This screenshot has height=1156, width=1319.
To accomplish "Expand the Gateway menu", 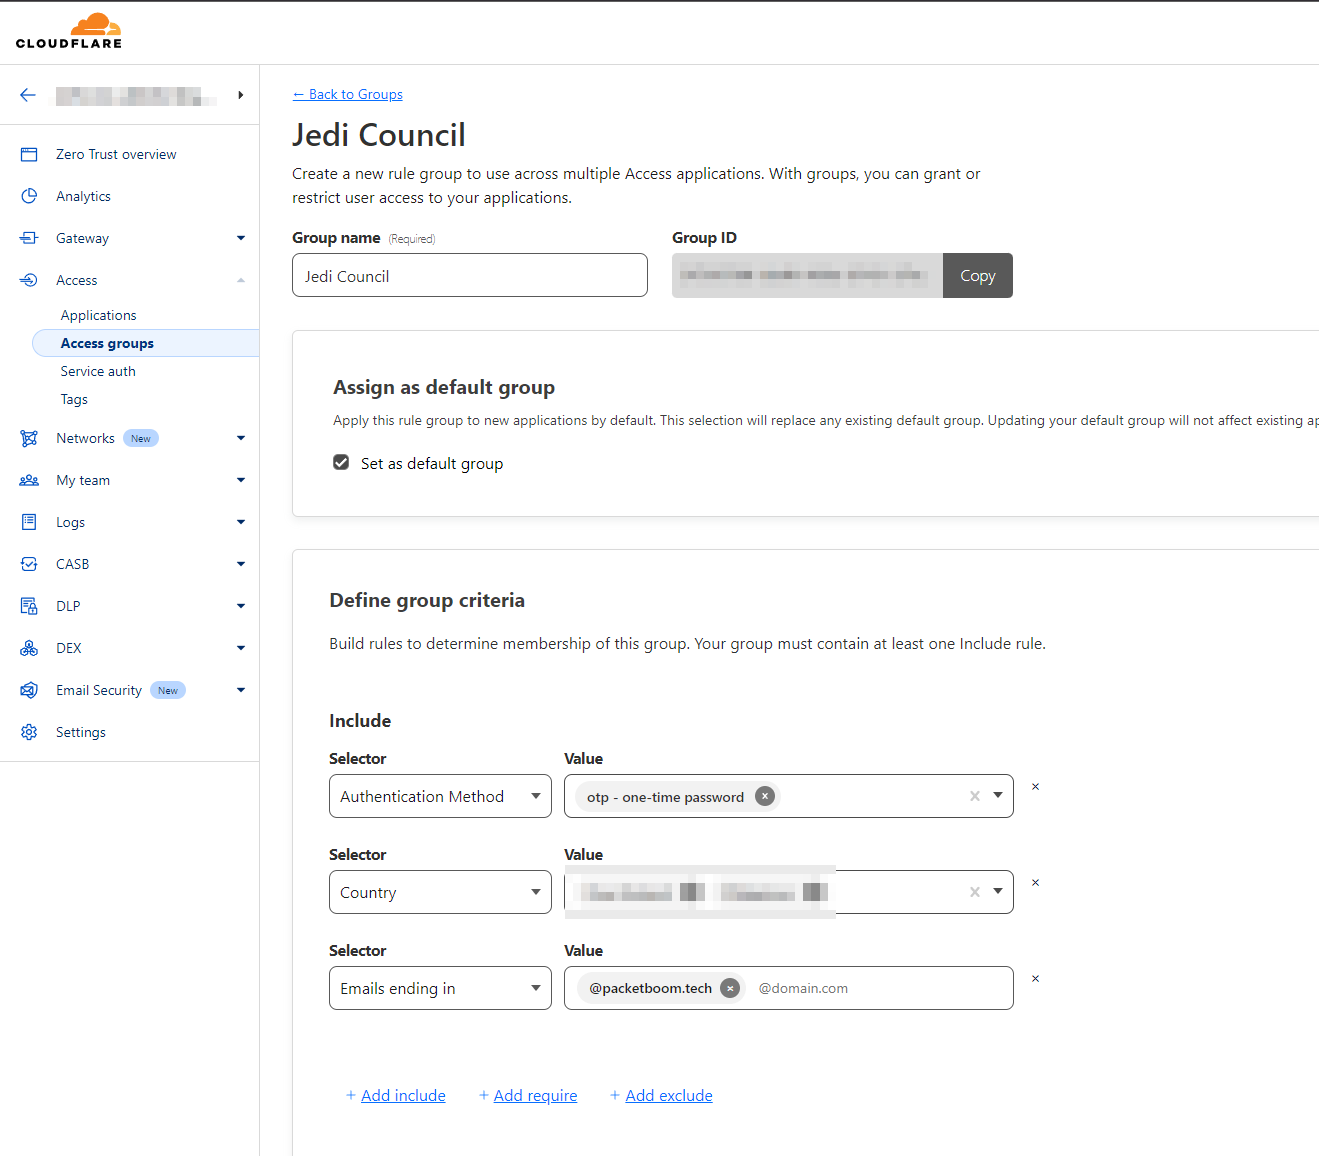I will pyautogui.click(x=240, y=239).
